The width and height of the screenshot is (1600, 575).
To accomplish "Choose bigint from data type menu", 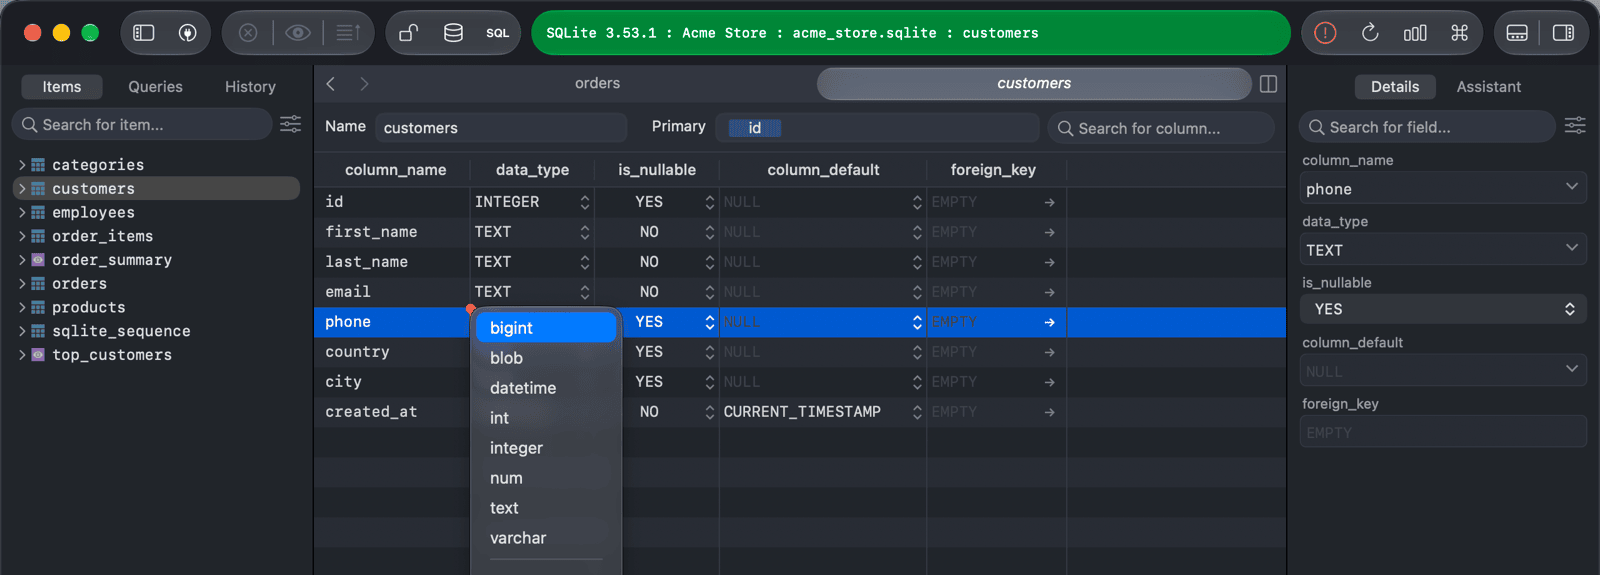I will 546,328.
